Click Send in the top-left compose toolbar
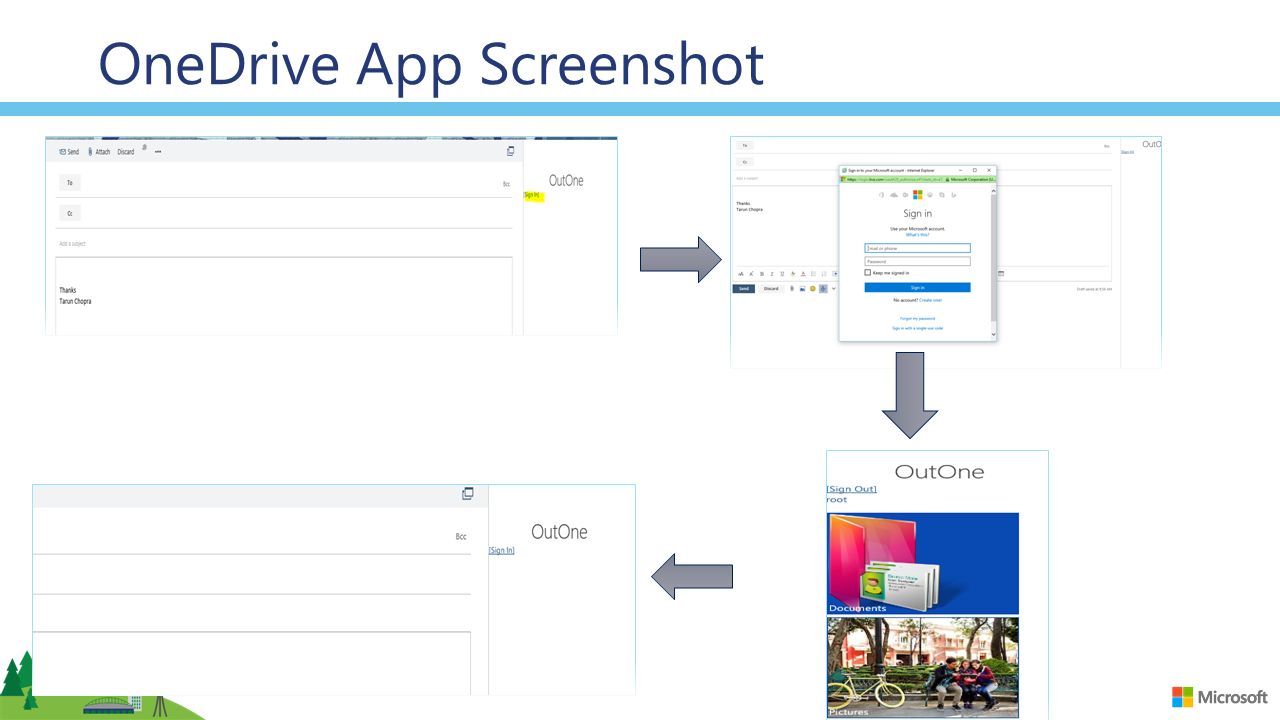The width and height of the screenshot is (1280, 720). 69,152
